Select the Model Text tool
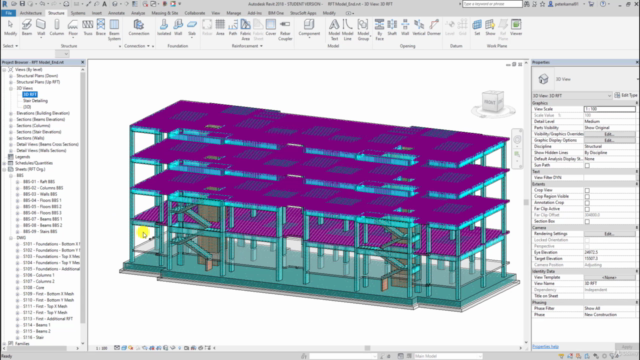 334,29
